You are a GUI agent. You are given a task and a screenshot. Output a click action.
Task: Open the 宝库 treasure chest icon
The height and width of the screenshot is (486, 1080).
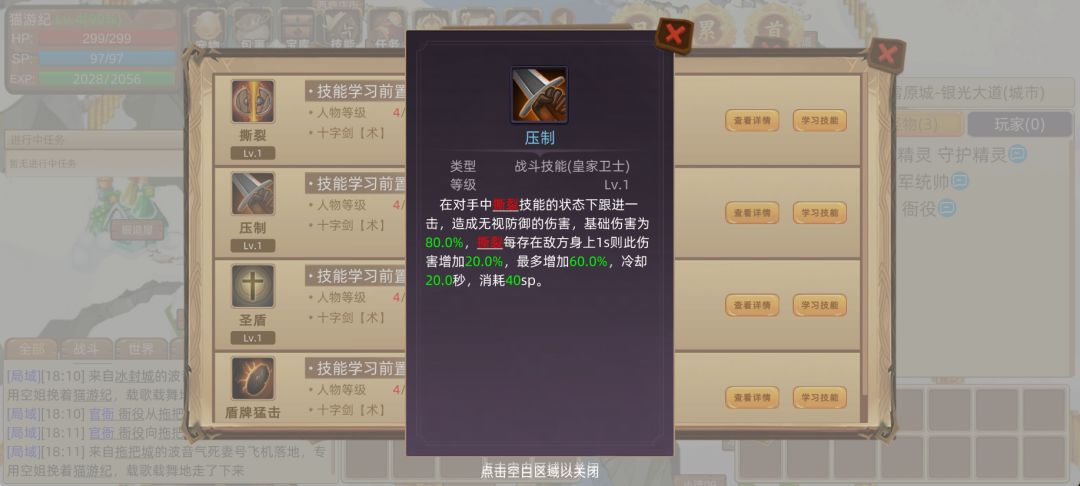[297, 28]
